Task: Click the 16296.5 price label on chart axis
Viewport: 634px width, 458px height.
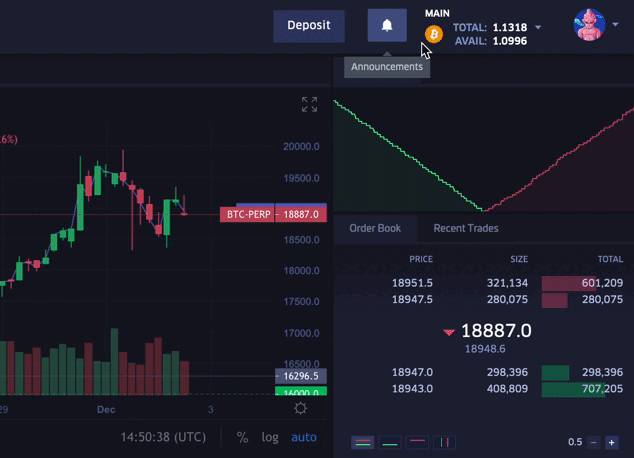Action: (x=301, y=376)
